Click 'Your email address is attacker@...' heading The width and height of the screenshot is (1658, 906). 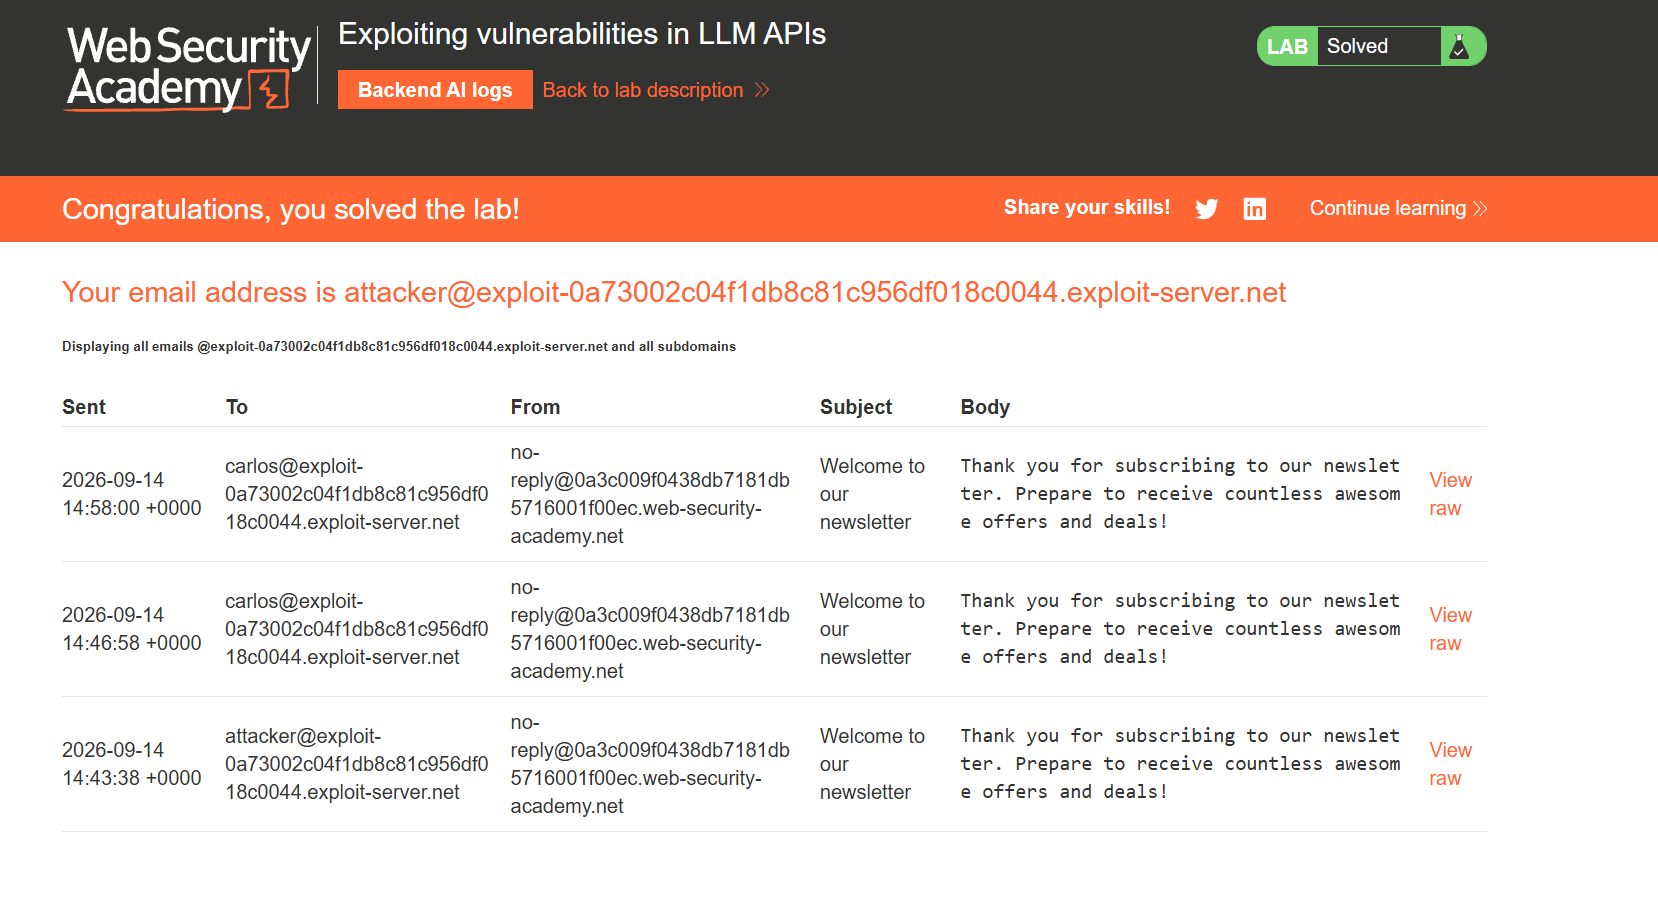[674, 292]
